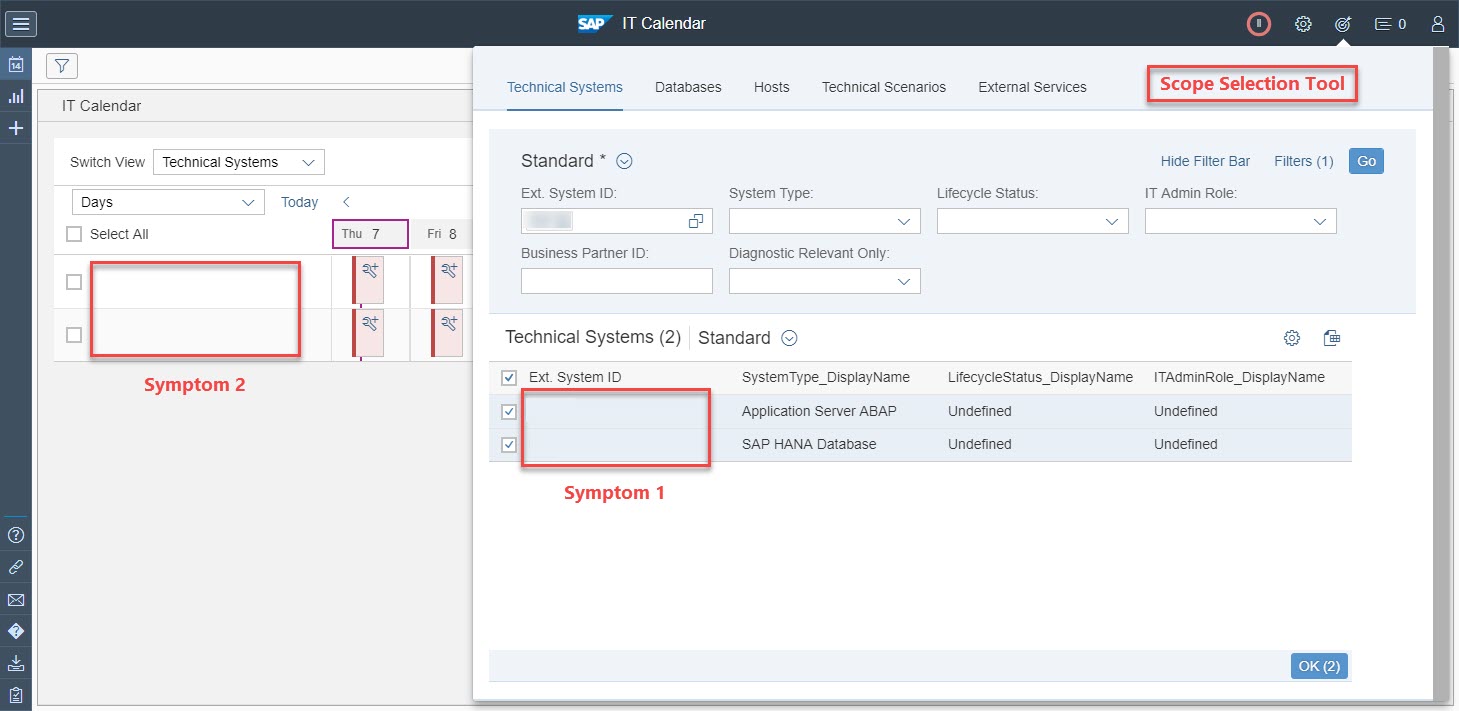Select the Thu 7 day header
Viewport: 1459px width, 711px height.
tap(370, 234)
